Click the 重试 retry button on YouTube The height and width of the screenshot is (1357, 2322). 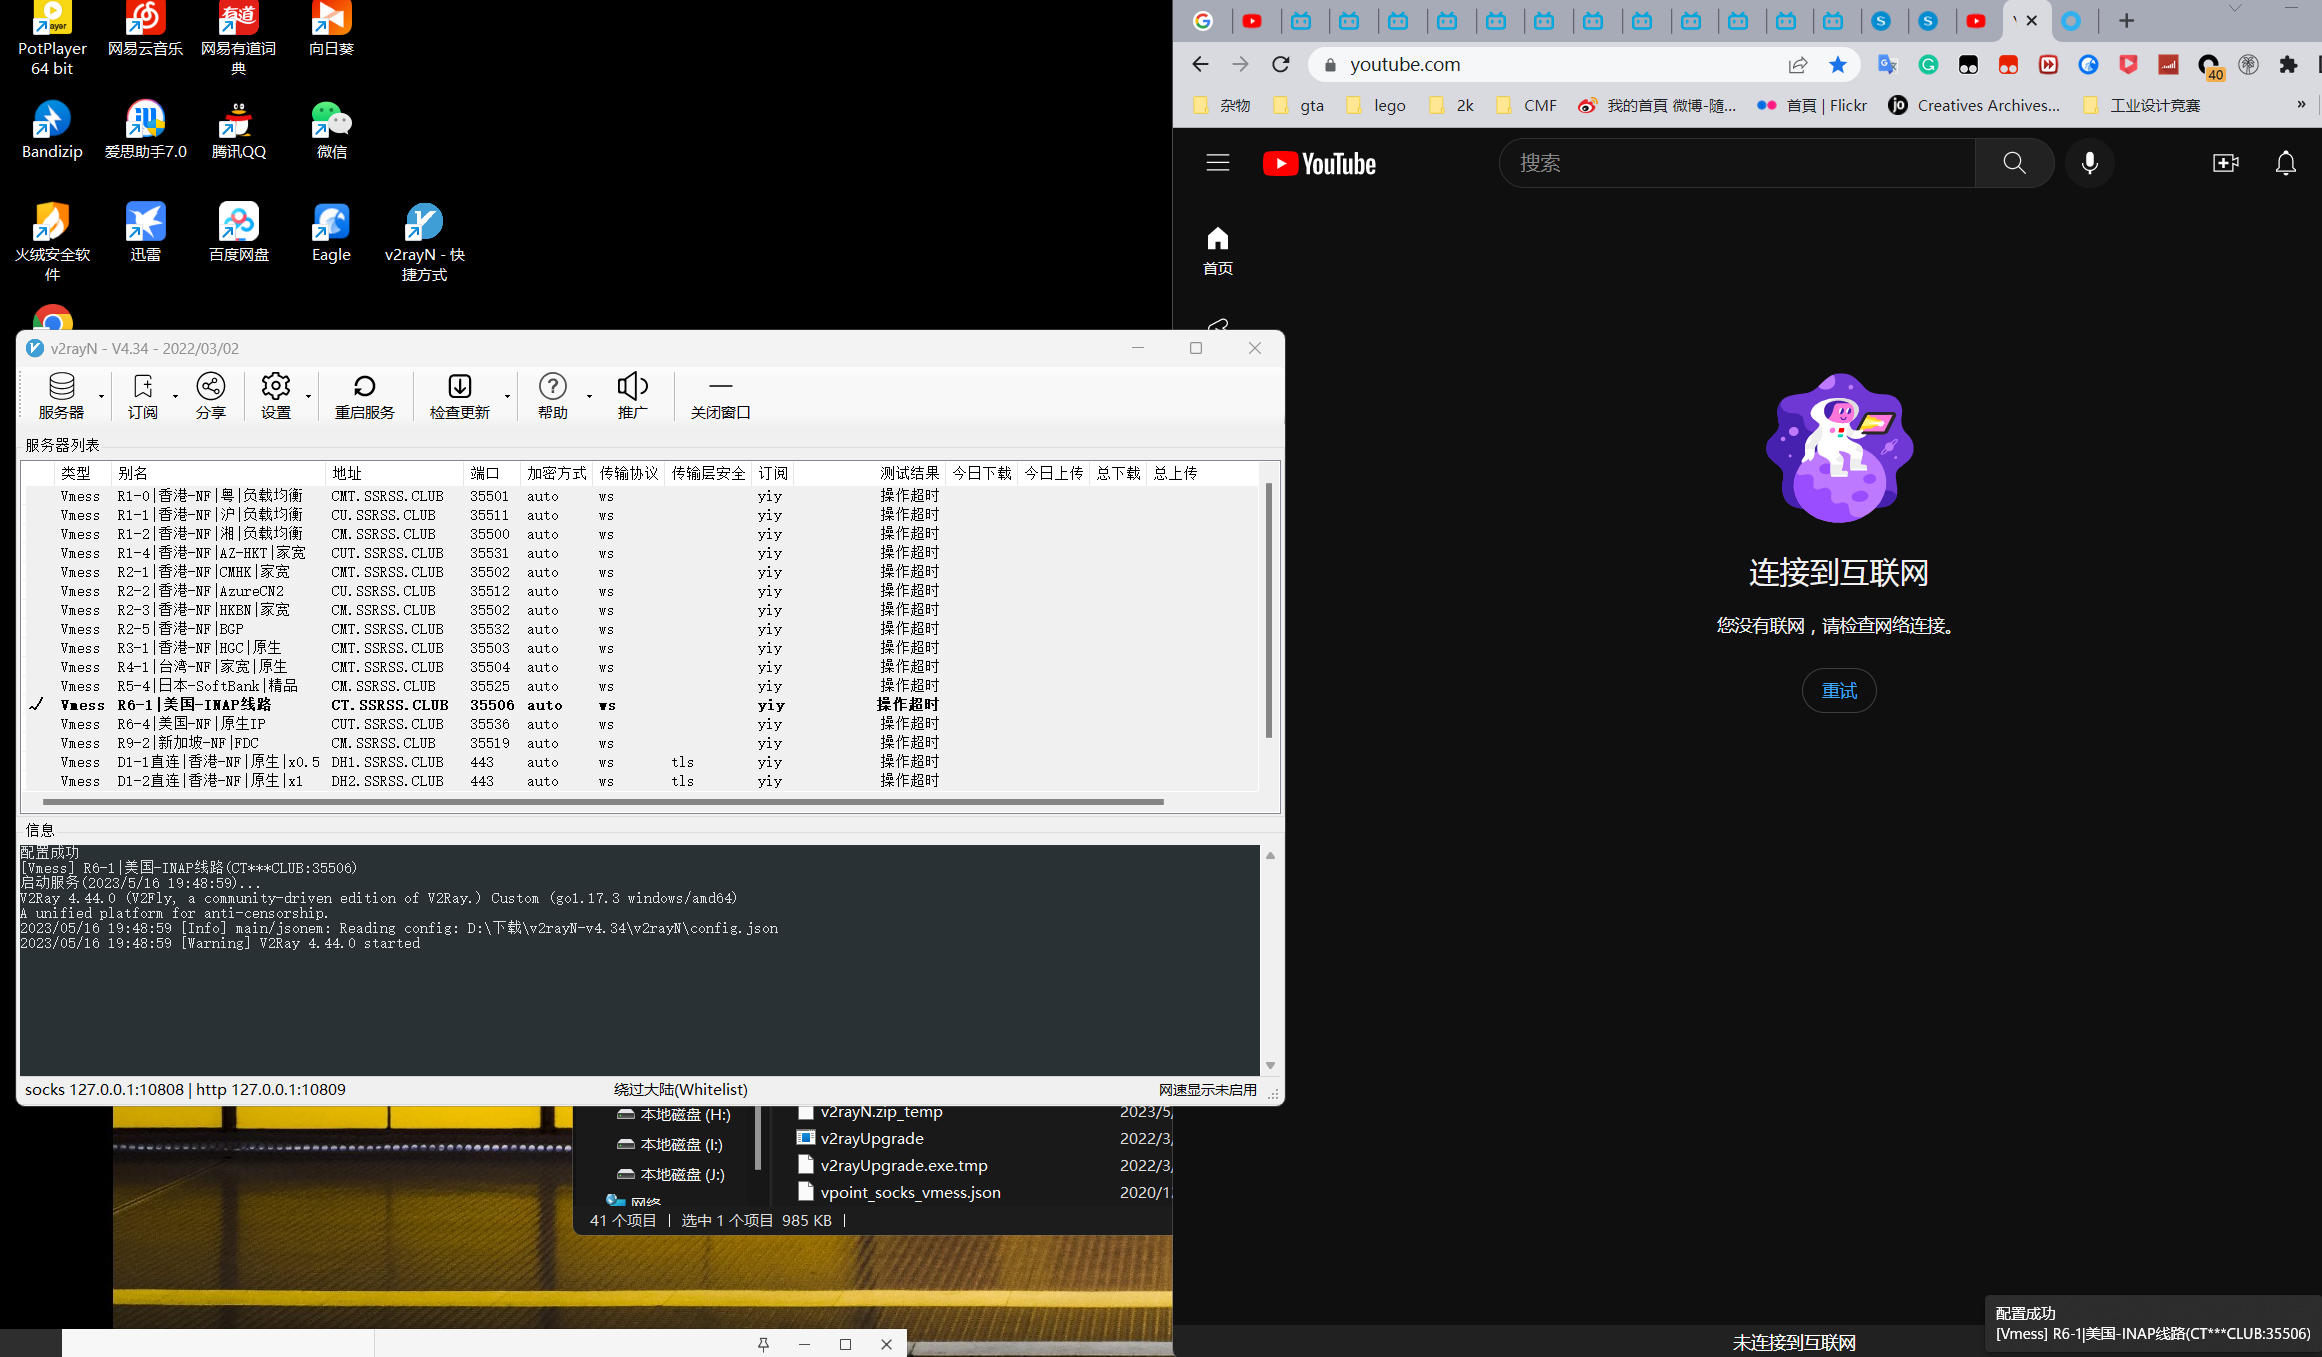(x=1839, y=690)
